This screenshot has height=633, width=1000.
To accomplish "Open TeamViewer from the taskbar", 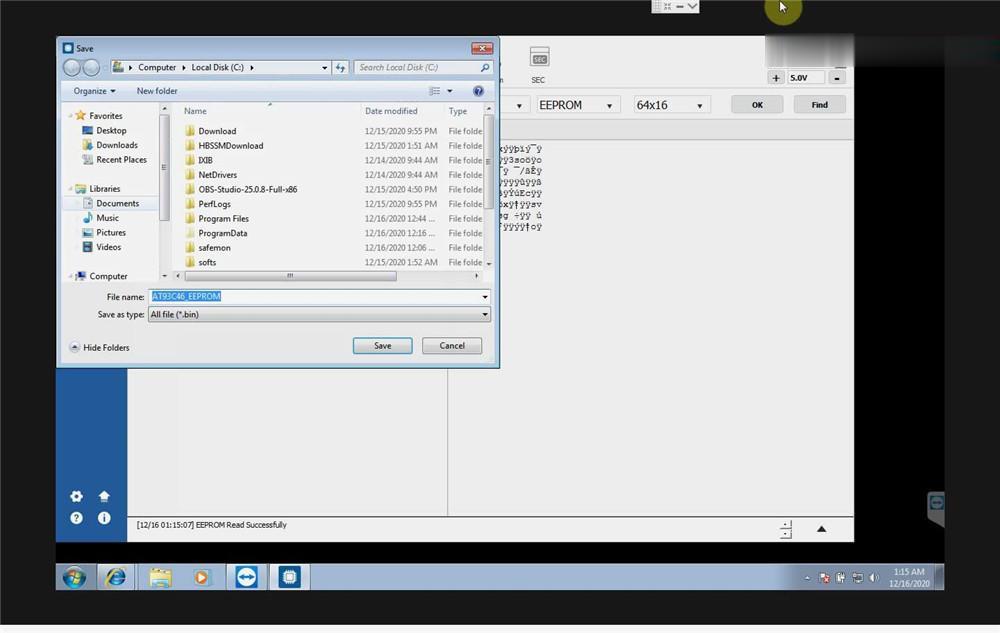I will (x=246, y=578).
